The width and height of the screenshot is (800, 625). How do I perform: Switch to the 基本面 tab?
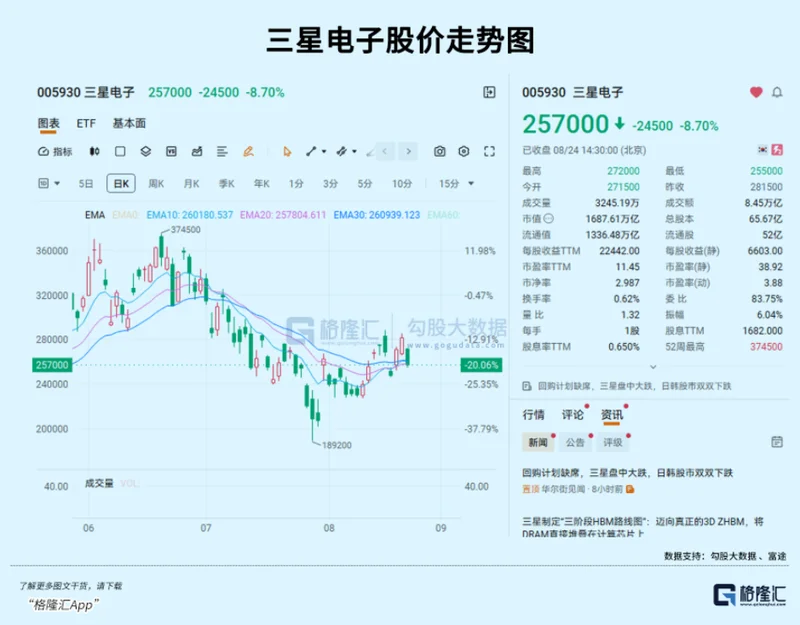pyautogui.click(x=129, y=123)
